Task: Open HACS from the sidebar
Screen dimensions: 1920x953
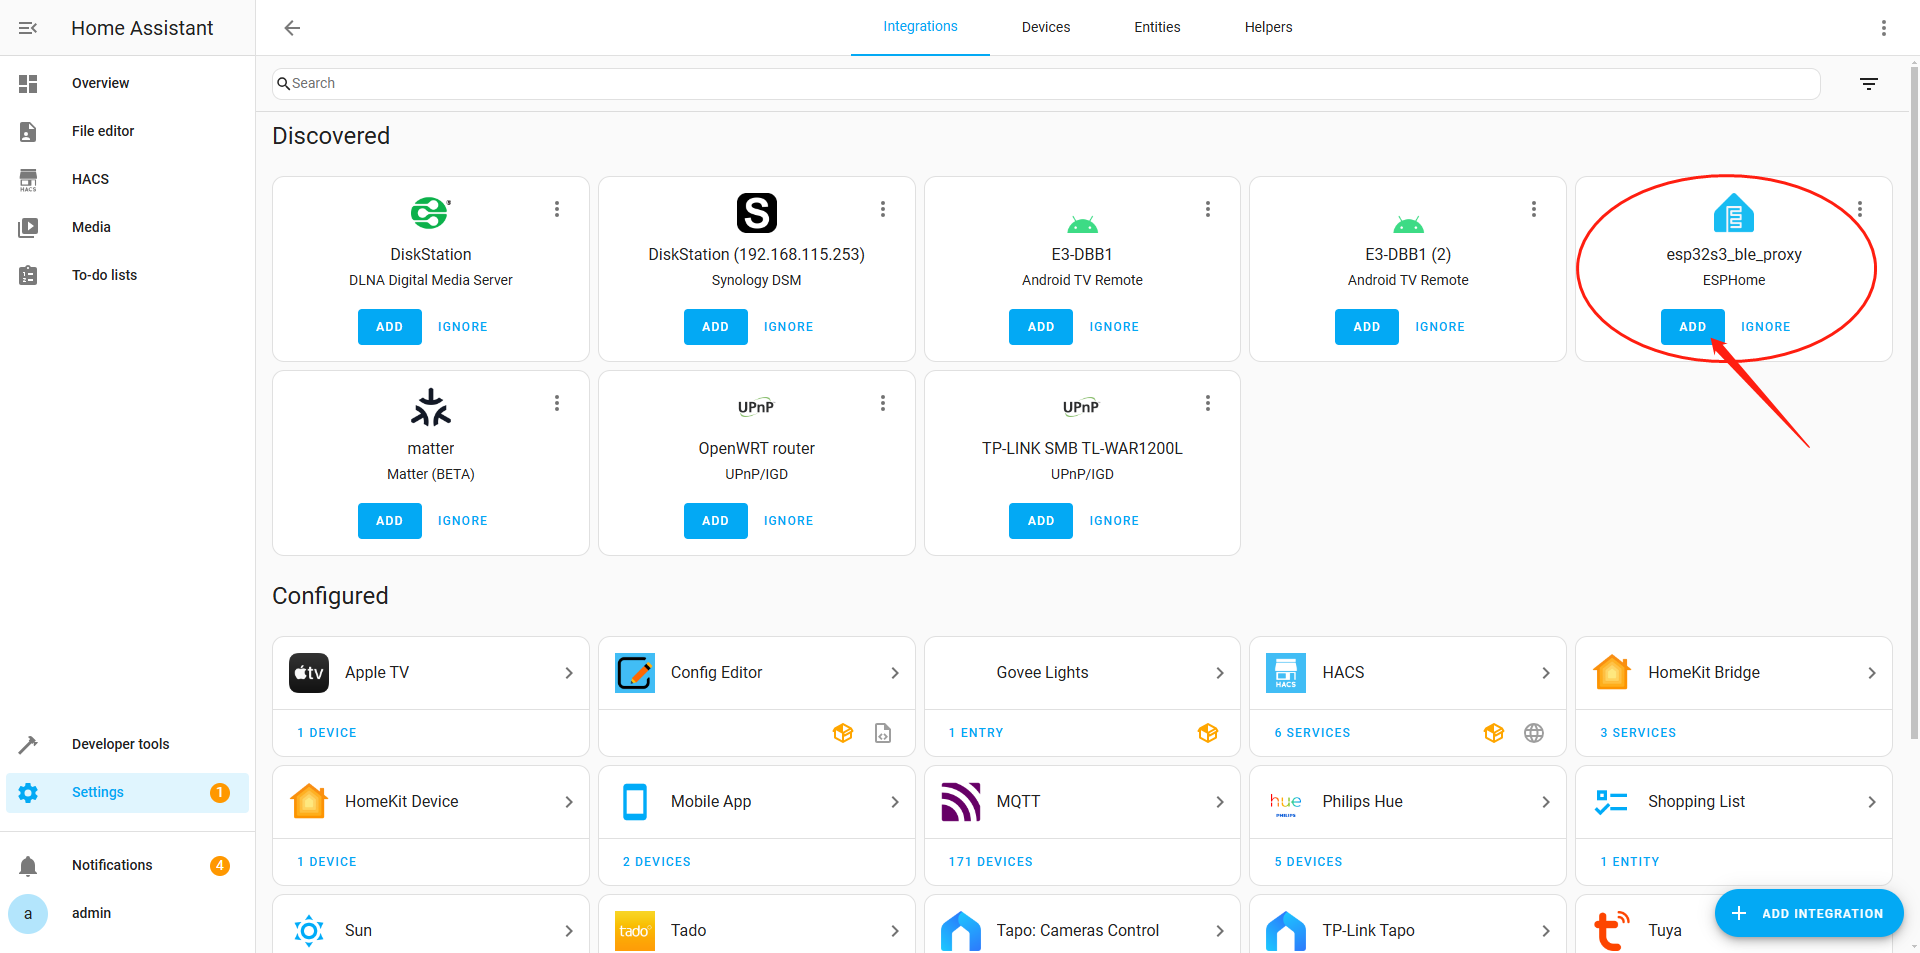Action: [90, 179]
